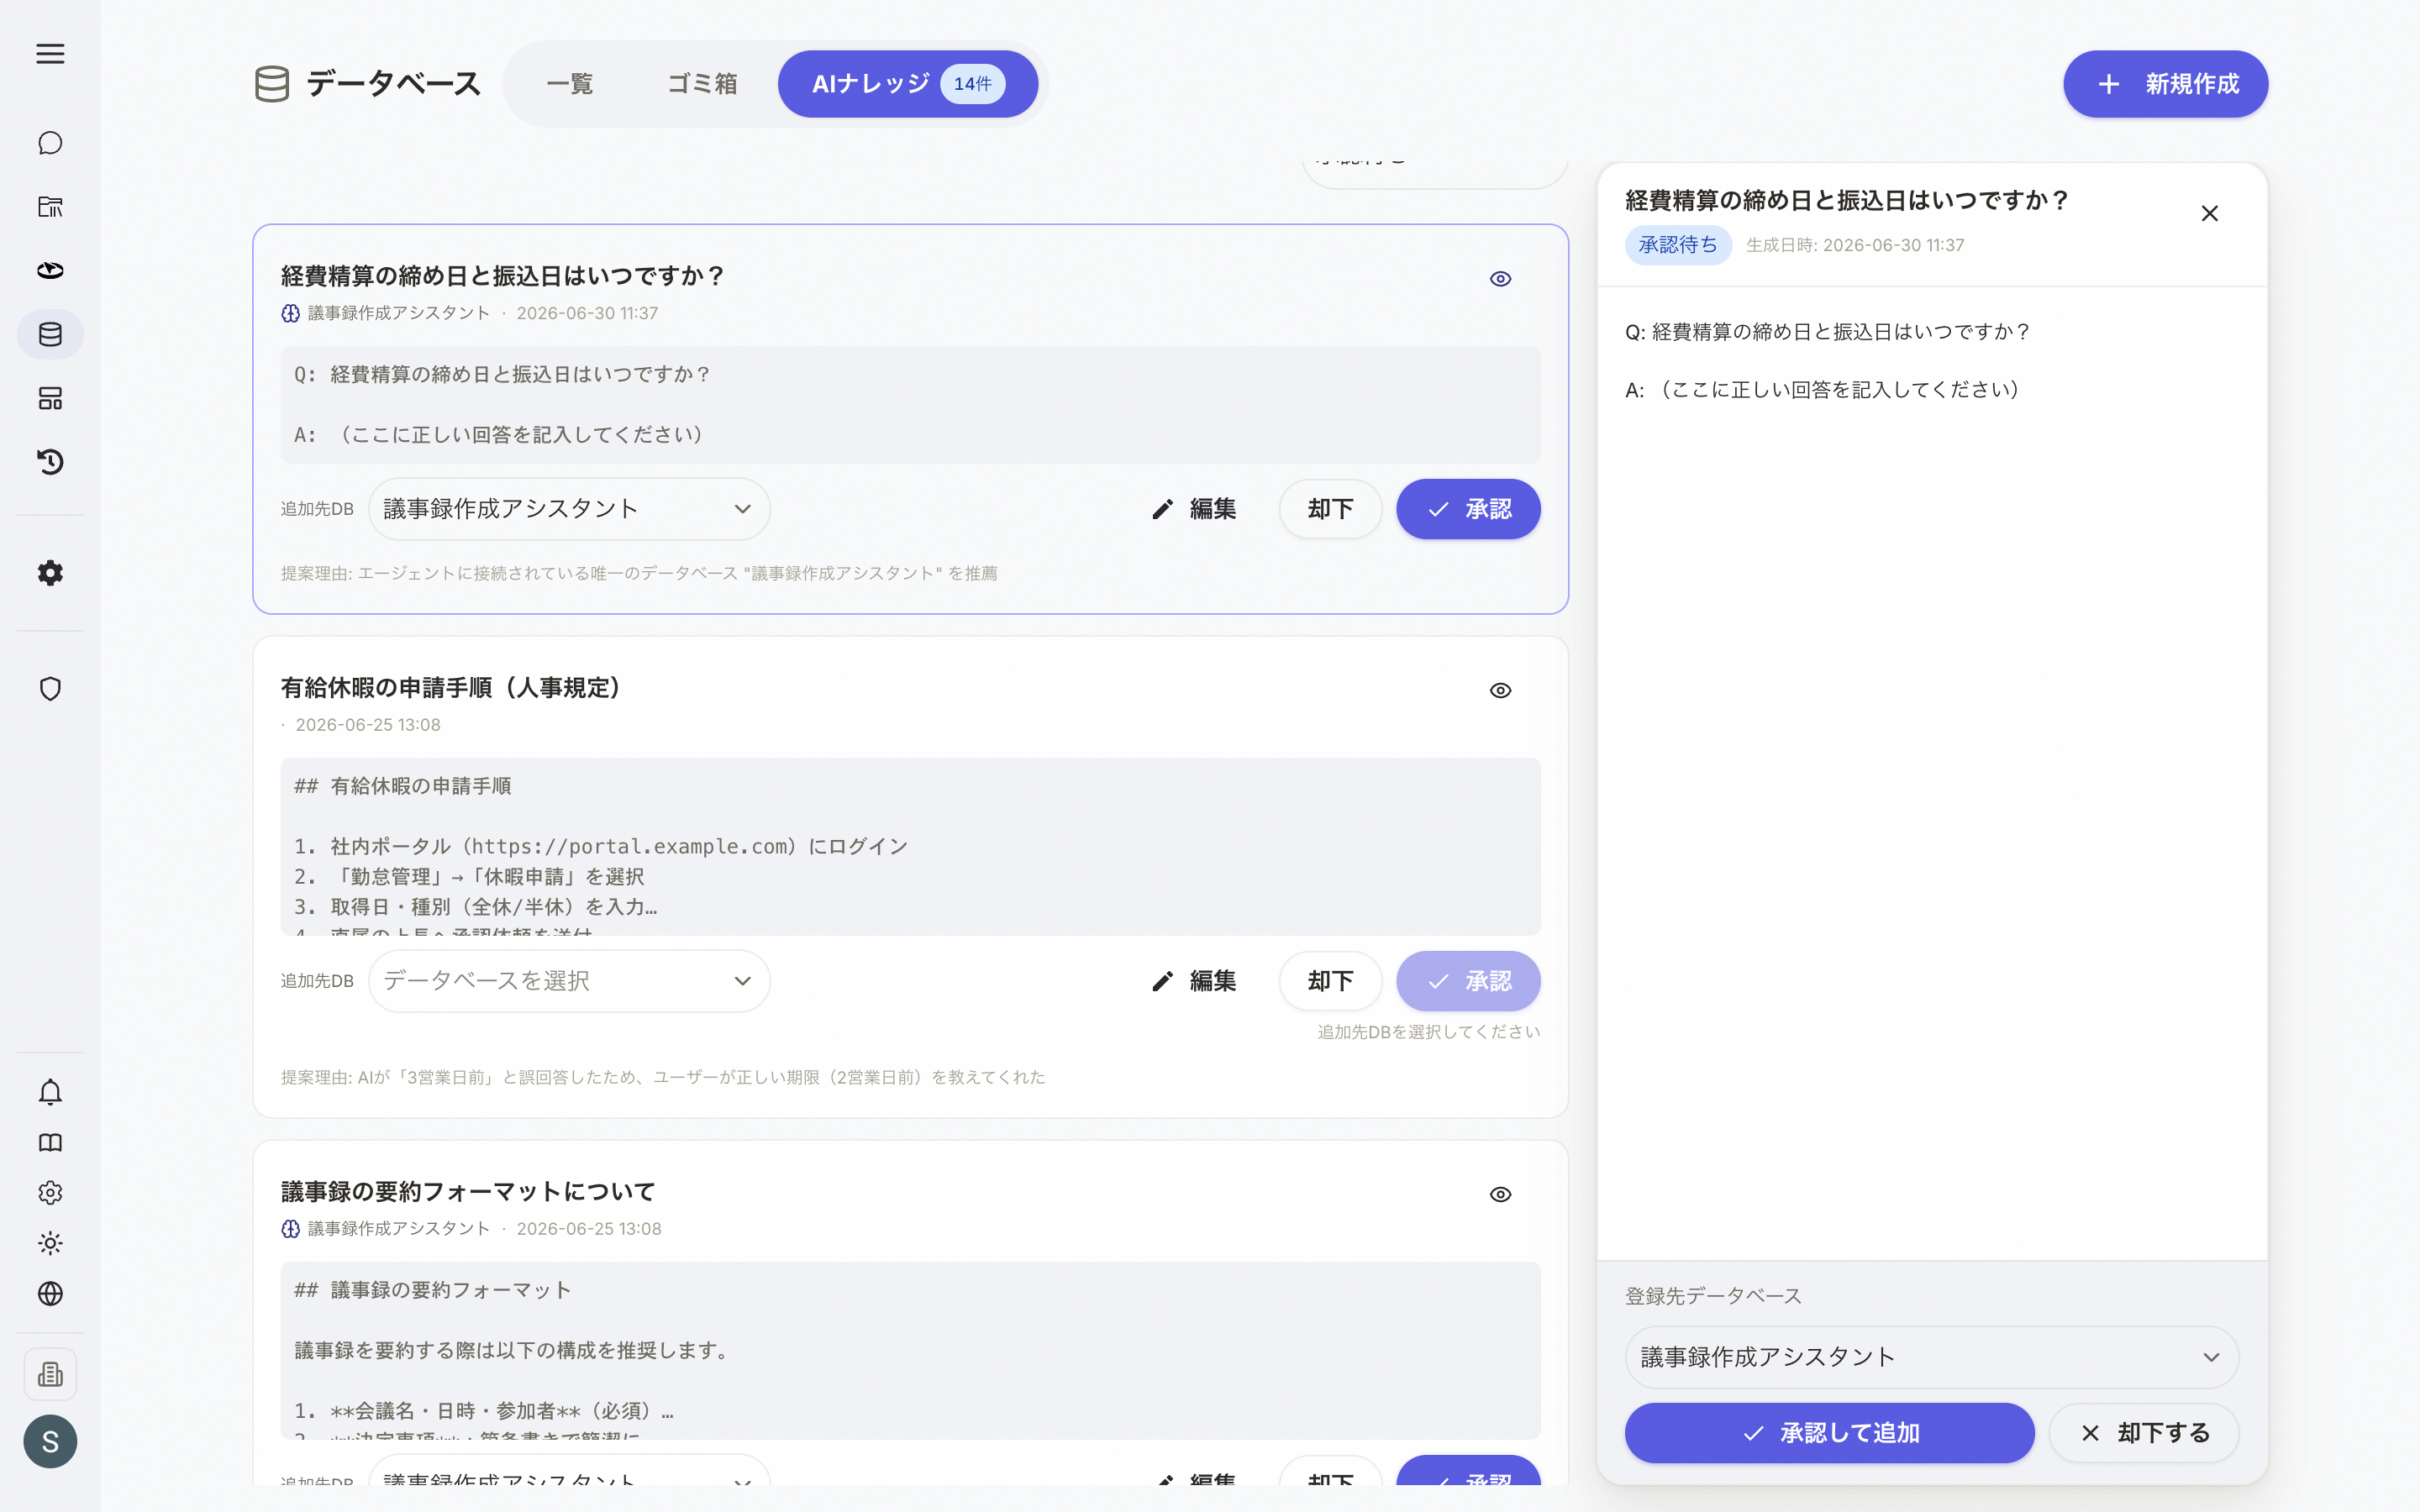Switch to the 一覧 tab
Screen dimensions: 2420x1512
point(570,84)
